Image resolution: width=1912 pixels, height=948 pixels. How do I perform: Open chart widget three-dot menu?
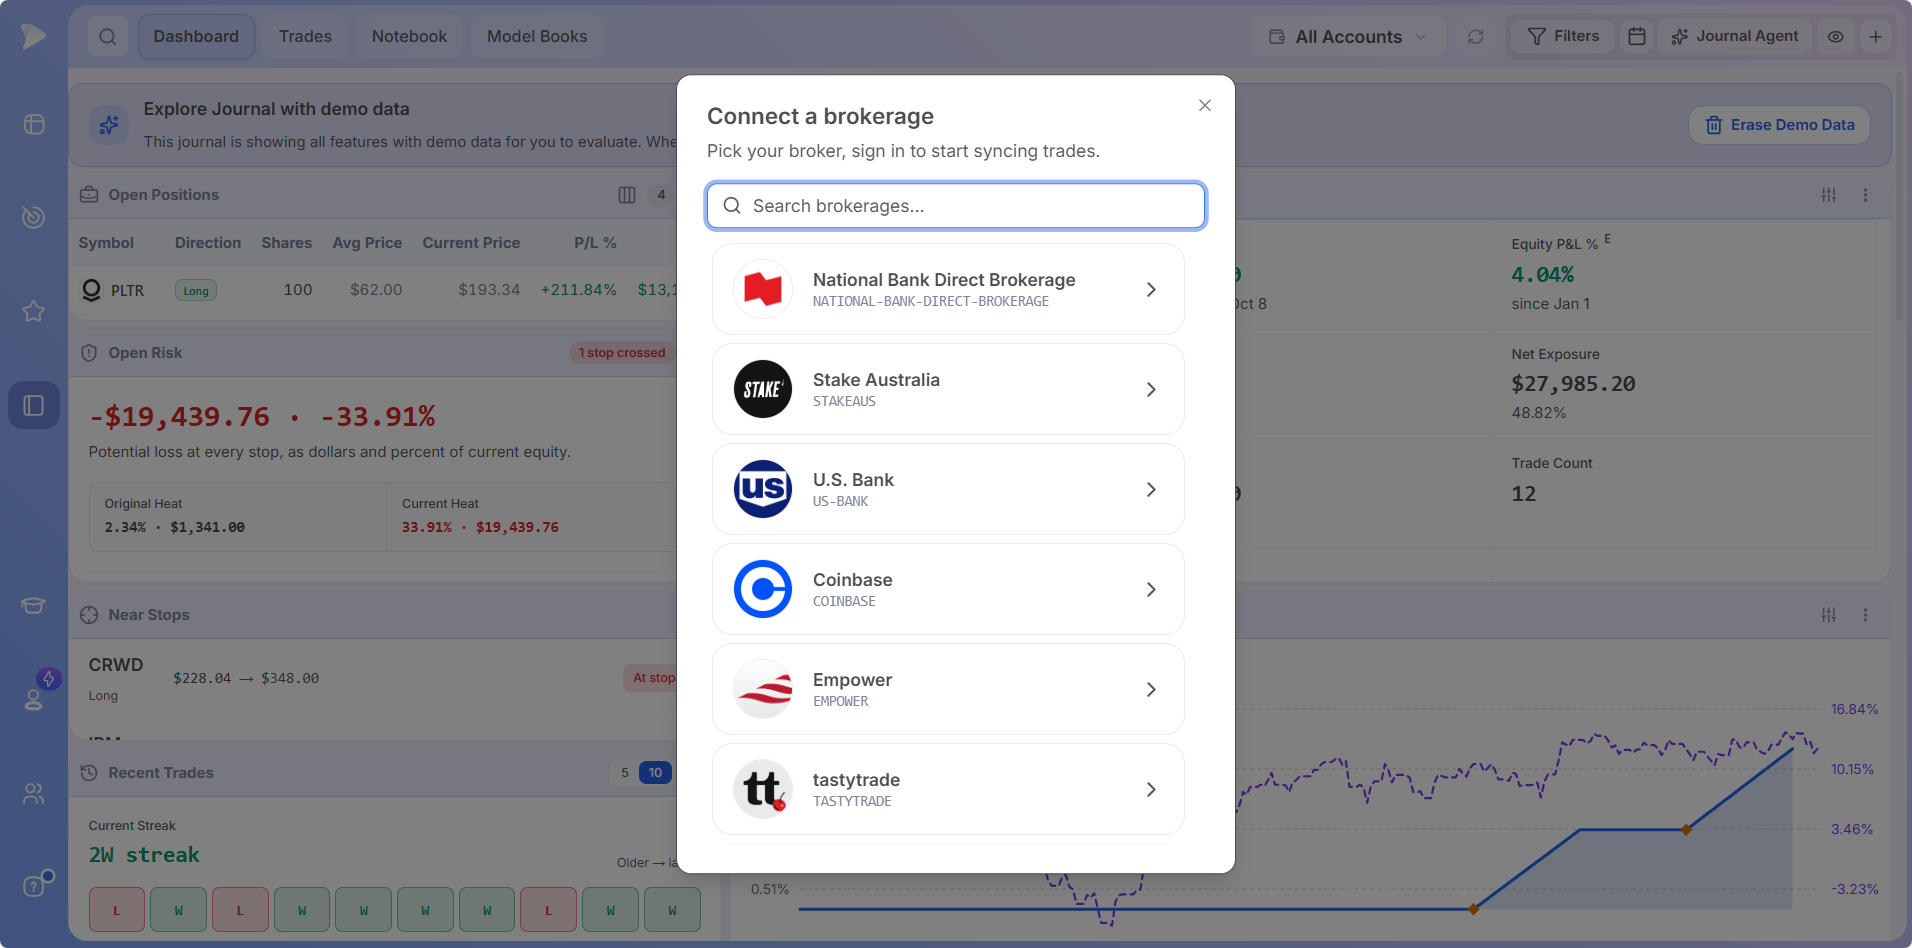[x=1865, y=615]
